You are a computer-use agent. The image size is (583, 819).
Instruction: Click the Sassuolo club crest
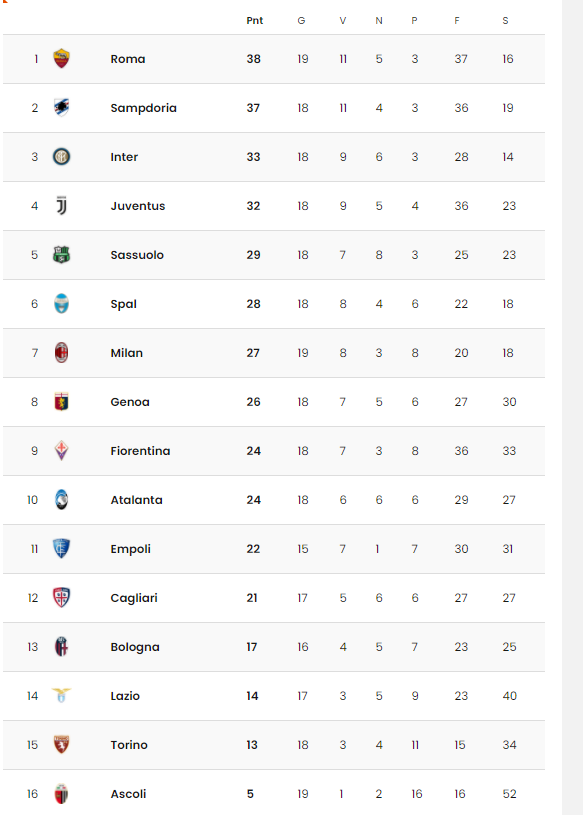point(61,255)
